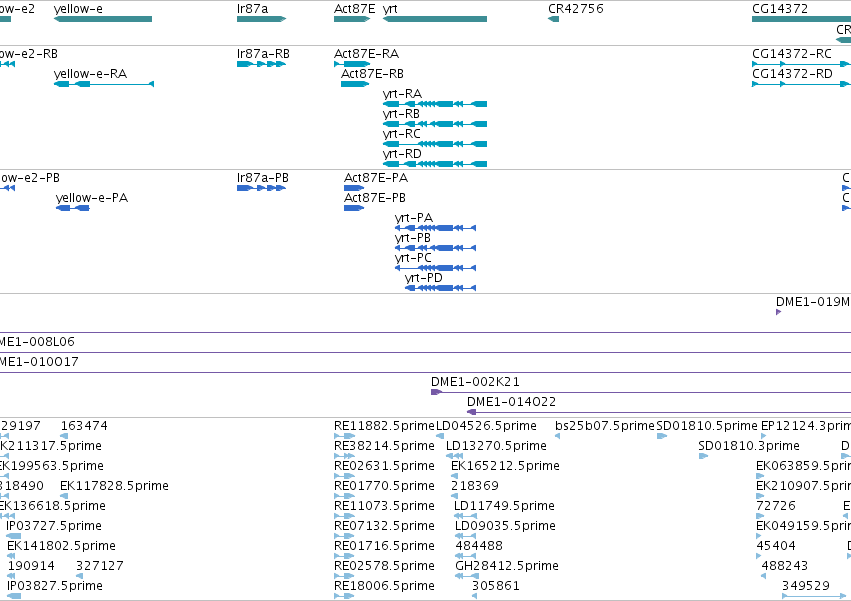Select the CG14372 gene label

(x=779, y=9)
